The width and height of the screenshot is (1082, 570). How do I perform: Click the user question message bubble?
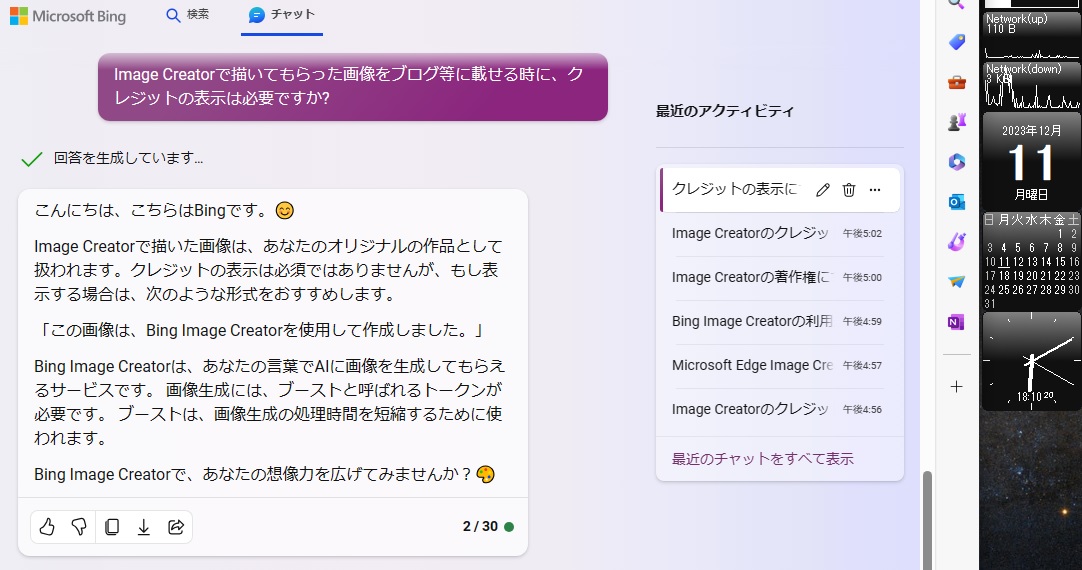(x=353, y=87)
